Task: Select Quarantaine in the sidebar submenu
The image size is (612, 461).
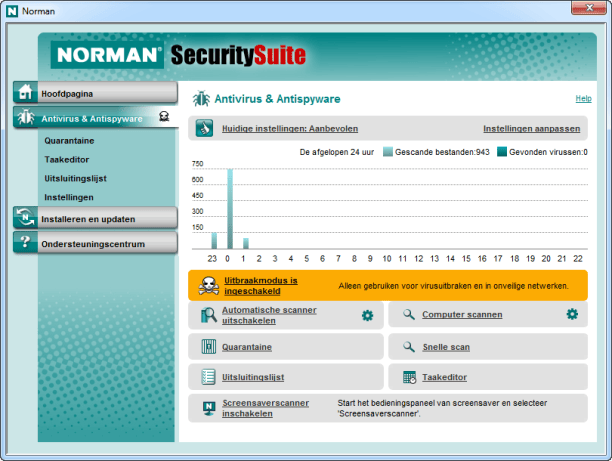Action: click(x=69, y=141)
